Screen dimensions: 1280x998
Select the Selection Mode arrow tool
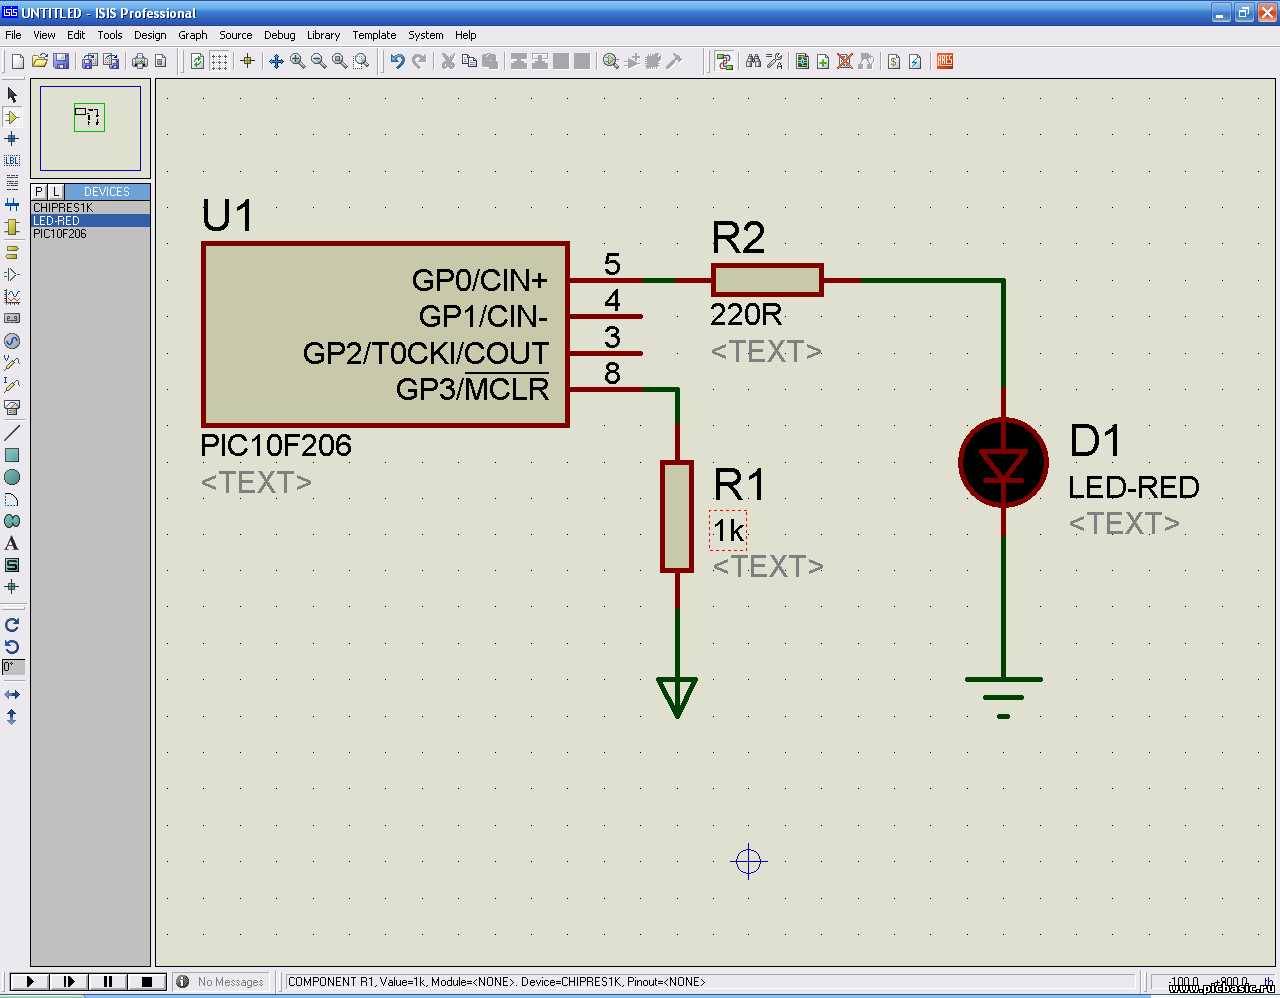tap(12, 95)
